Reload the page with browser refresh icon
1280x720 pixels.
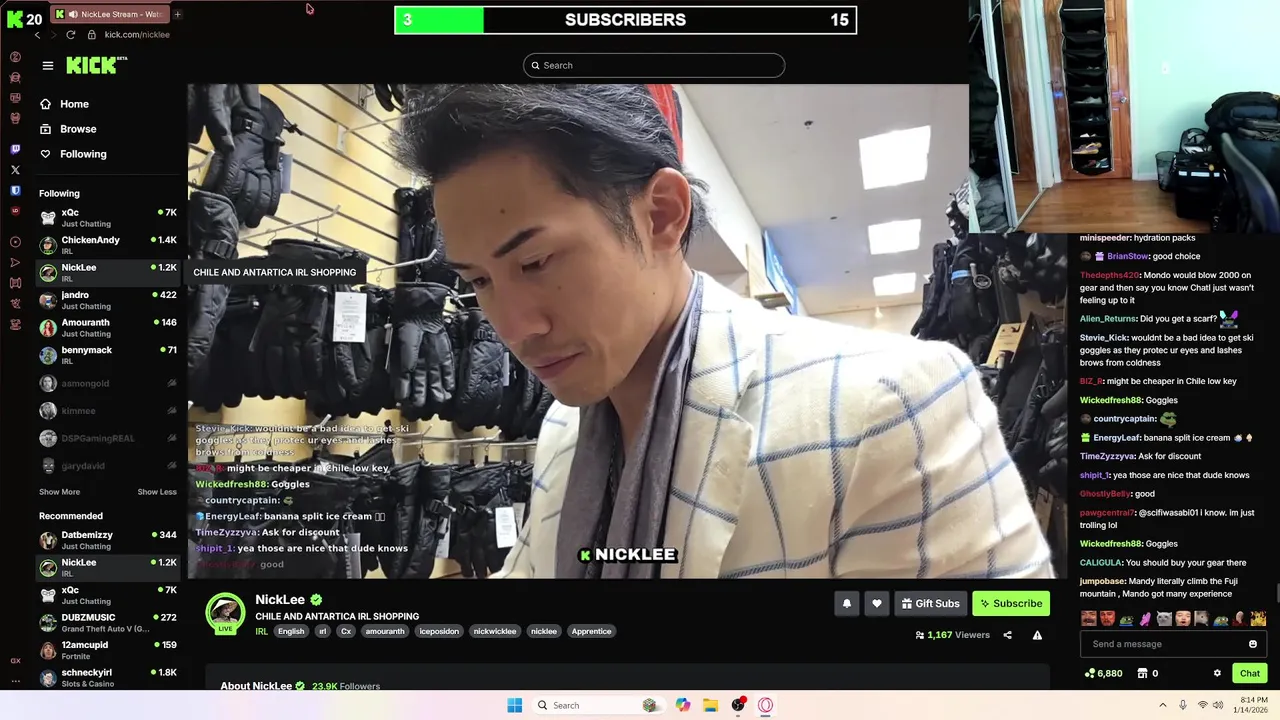[x=70, y=34]
